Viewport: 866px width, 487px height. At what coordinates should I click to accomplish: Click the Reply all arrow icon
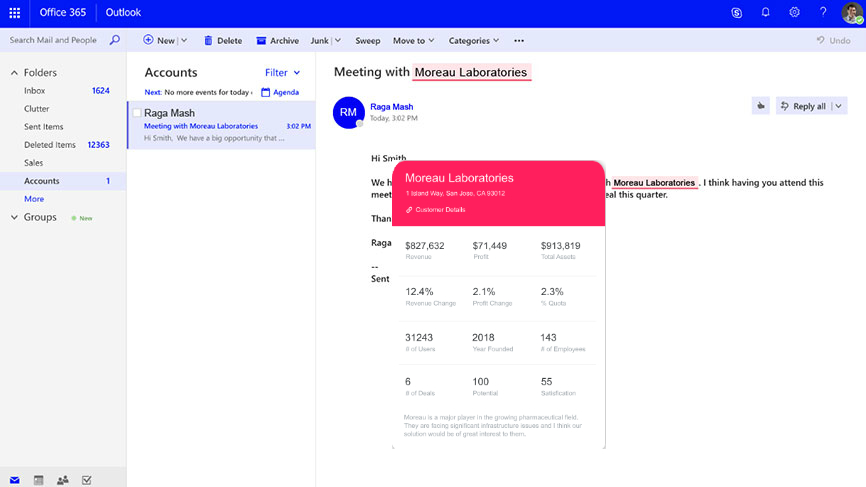click(x=785, y=106)
